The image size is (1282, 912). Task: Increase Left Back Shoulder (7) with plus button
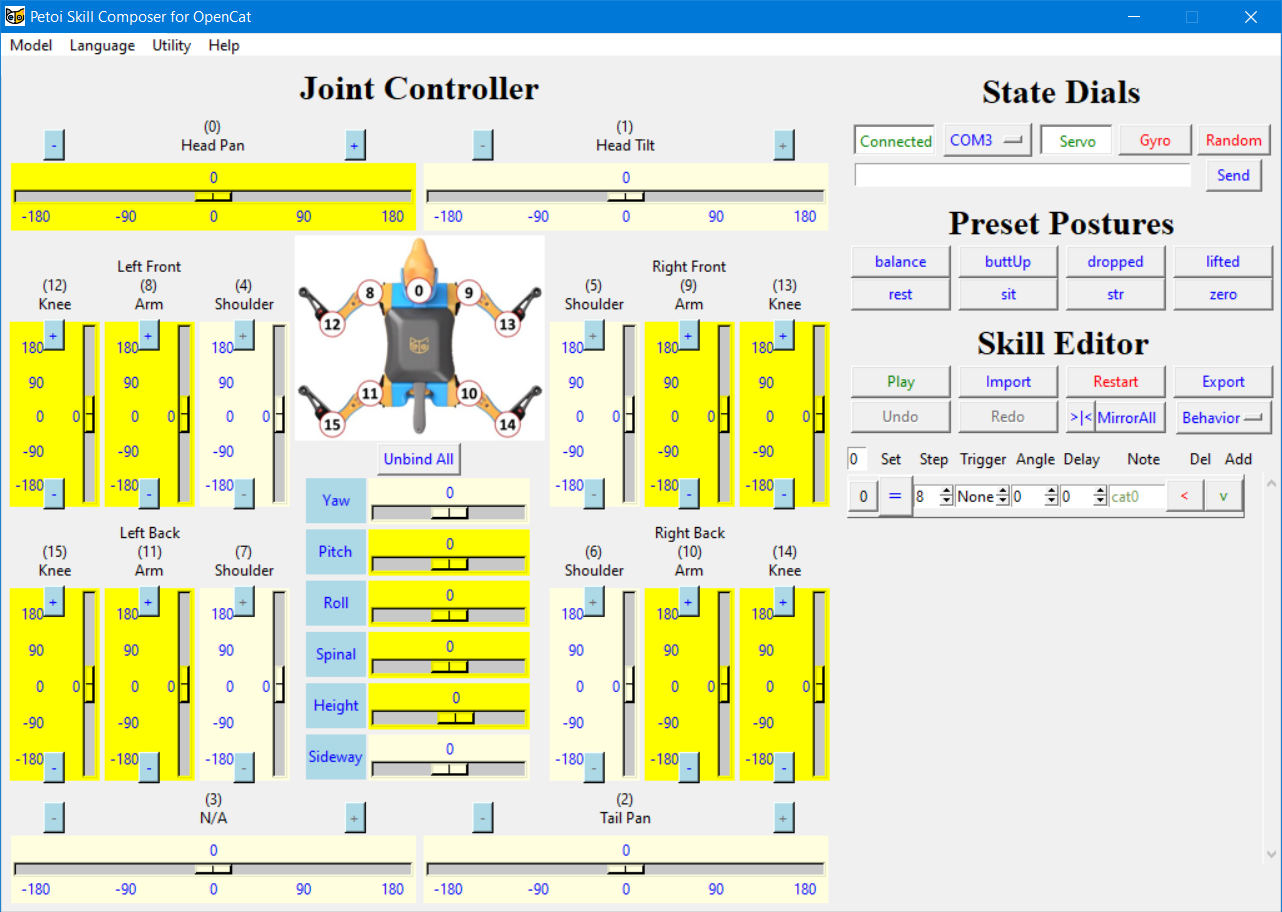click(244, 601)
